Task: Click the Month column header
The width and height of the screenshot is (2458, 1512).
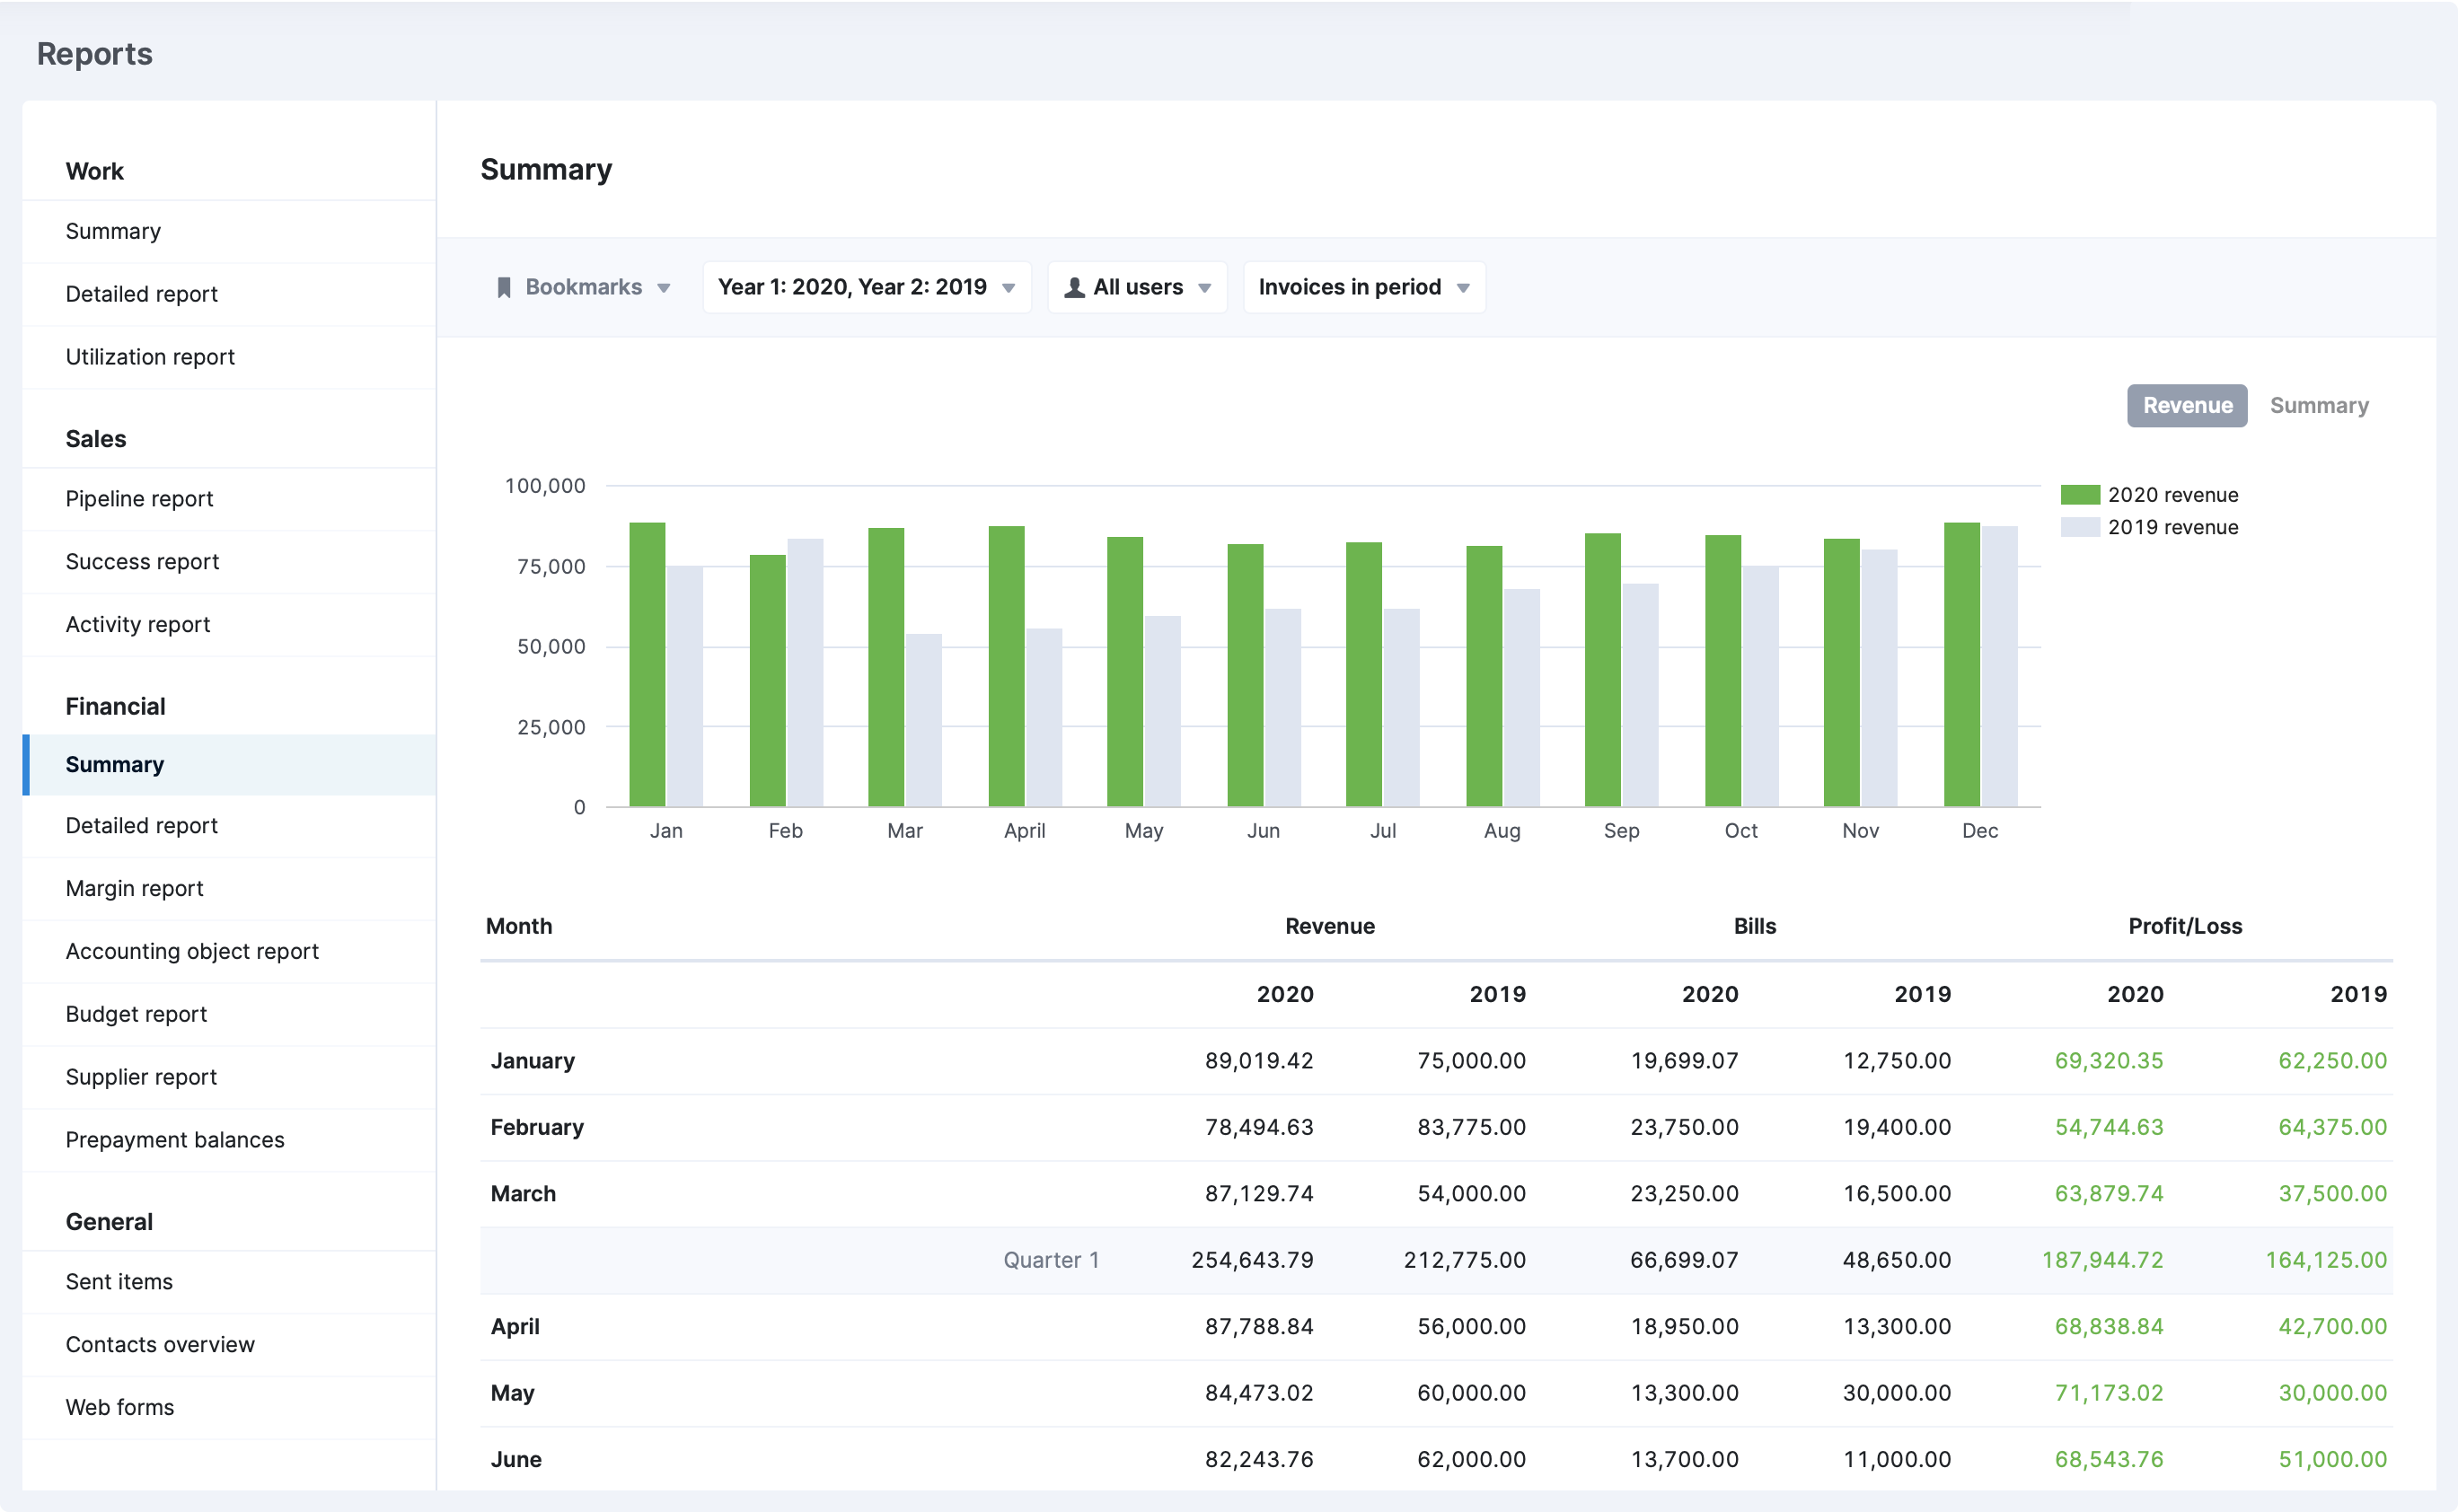Action: (519, 927)
